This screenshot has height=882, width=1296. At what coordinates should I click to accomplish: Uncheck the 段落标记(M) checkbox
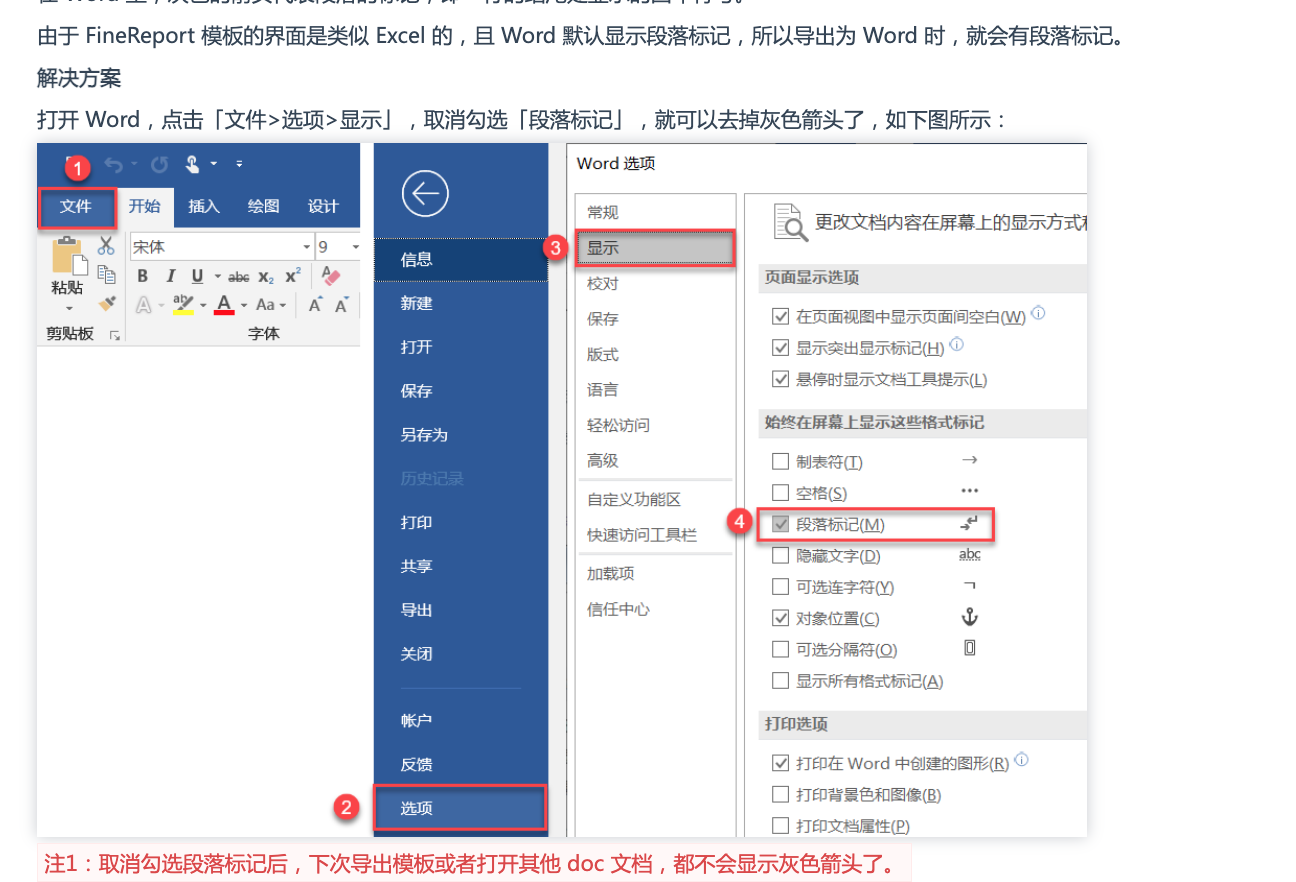781,524
